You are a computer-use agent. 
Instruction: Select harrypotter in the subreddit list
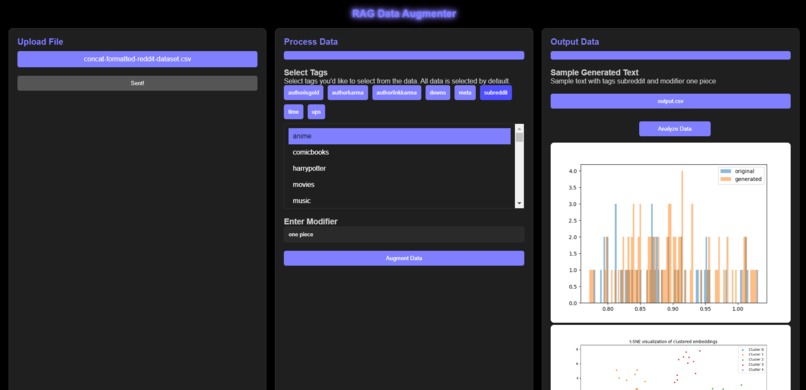(399, 169)
